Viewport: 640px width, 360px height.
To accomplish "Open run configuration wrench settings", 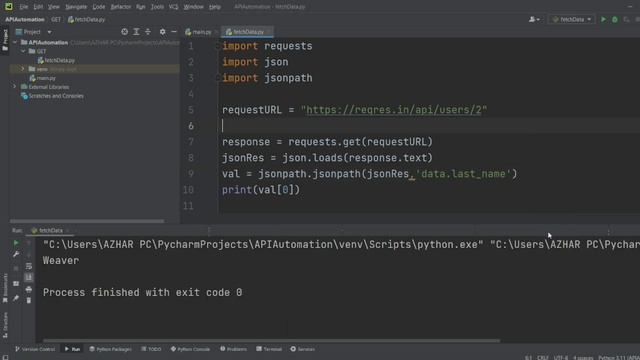I will click(16, 255).
